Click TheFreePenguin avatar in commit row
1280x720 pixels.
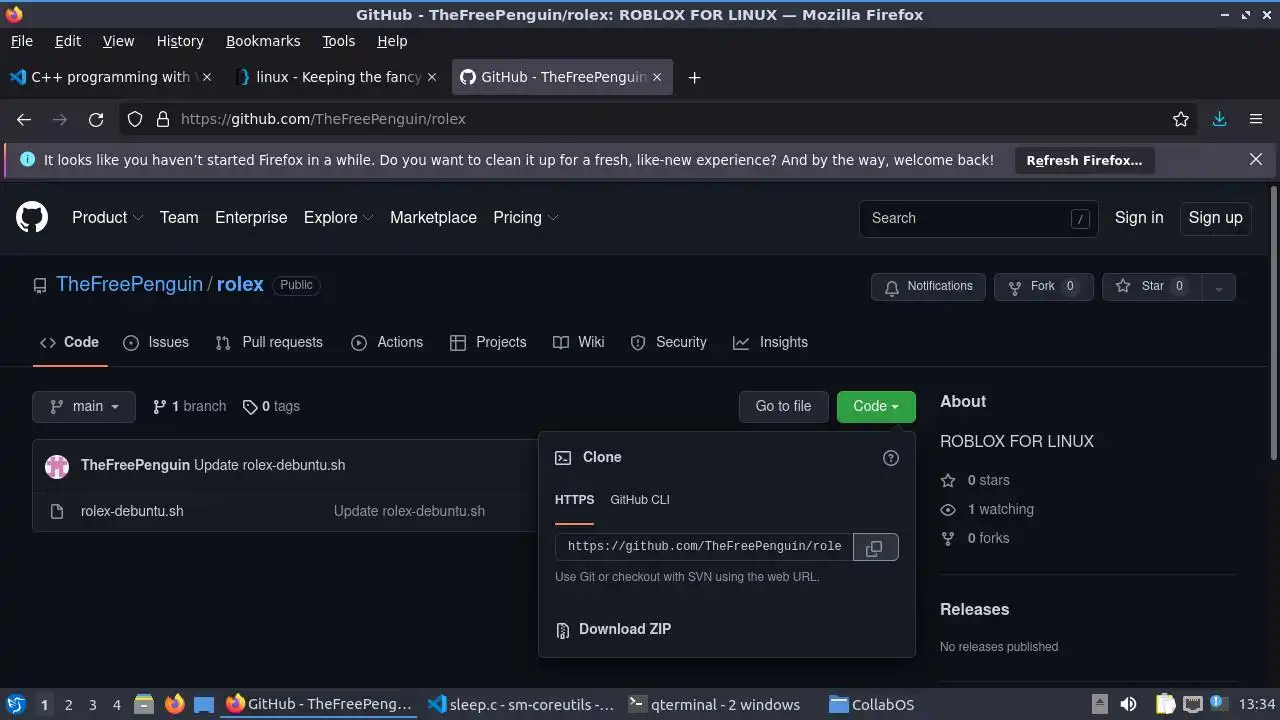(57, 465)
